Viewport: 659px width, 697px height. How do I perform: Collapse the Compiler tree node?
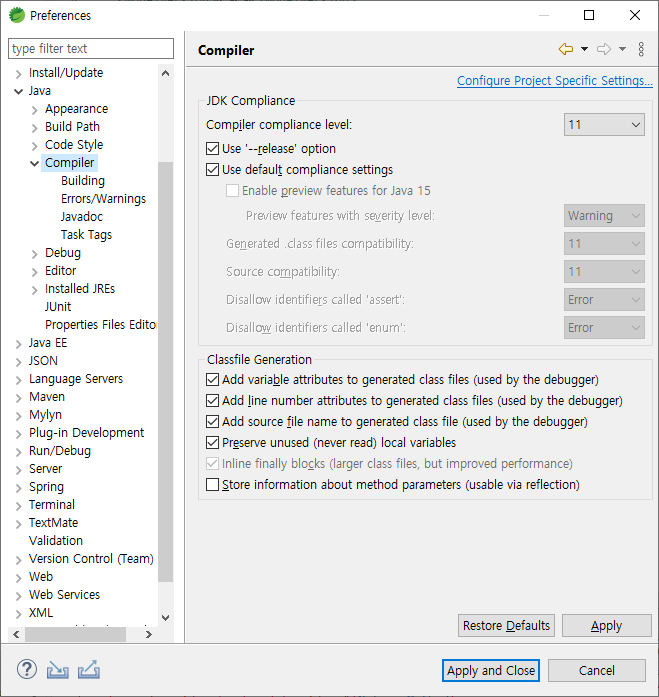coord(35,163)
